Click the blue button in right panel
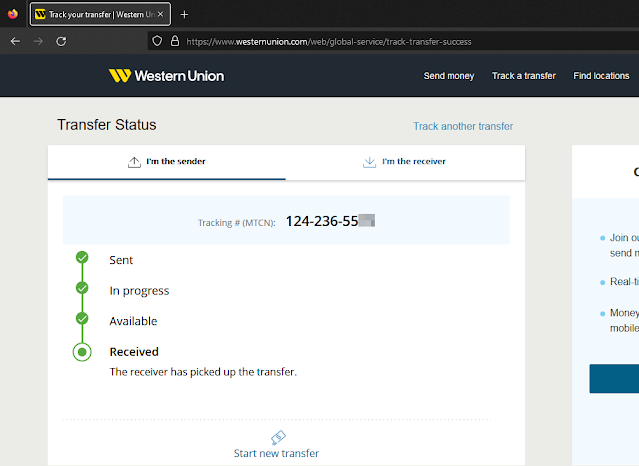Image resolution: width=639 pixels, height=466 pixels. tap(614, 379)
